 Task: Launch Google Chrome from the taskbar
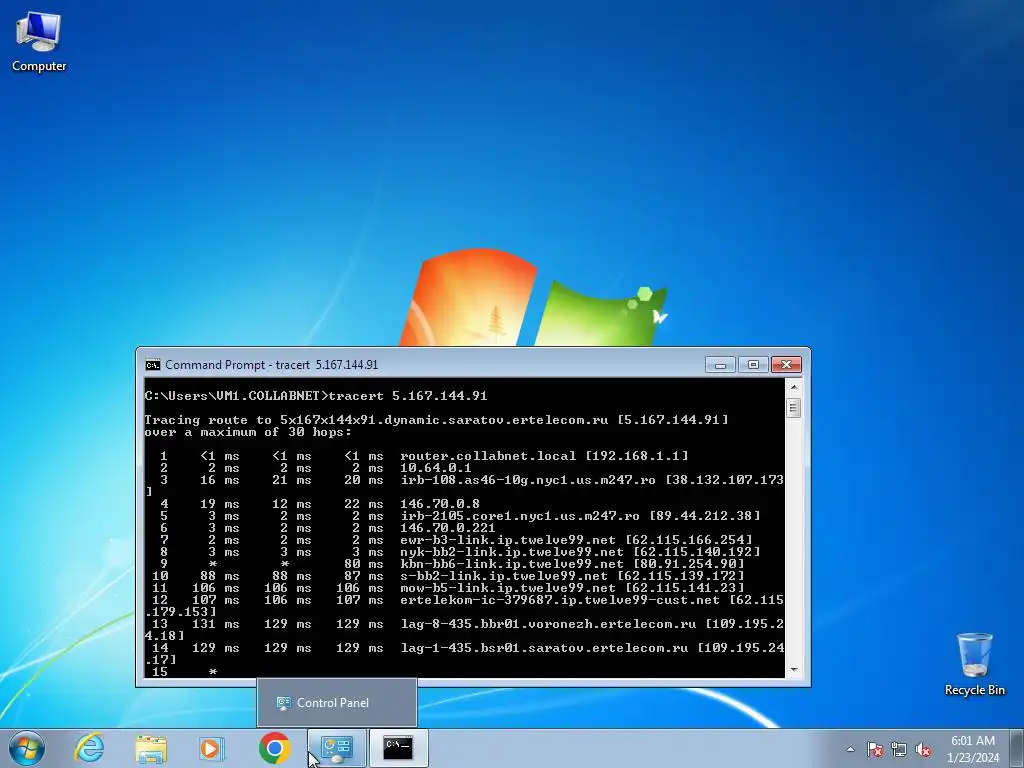(274, 748)
